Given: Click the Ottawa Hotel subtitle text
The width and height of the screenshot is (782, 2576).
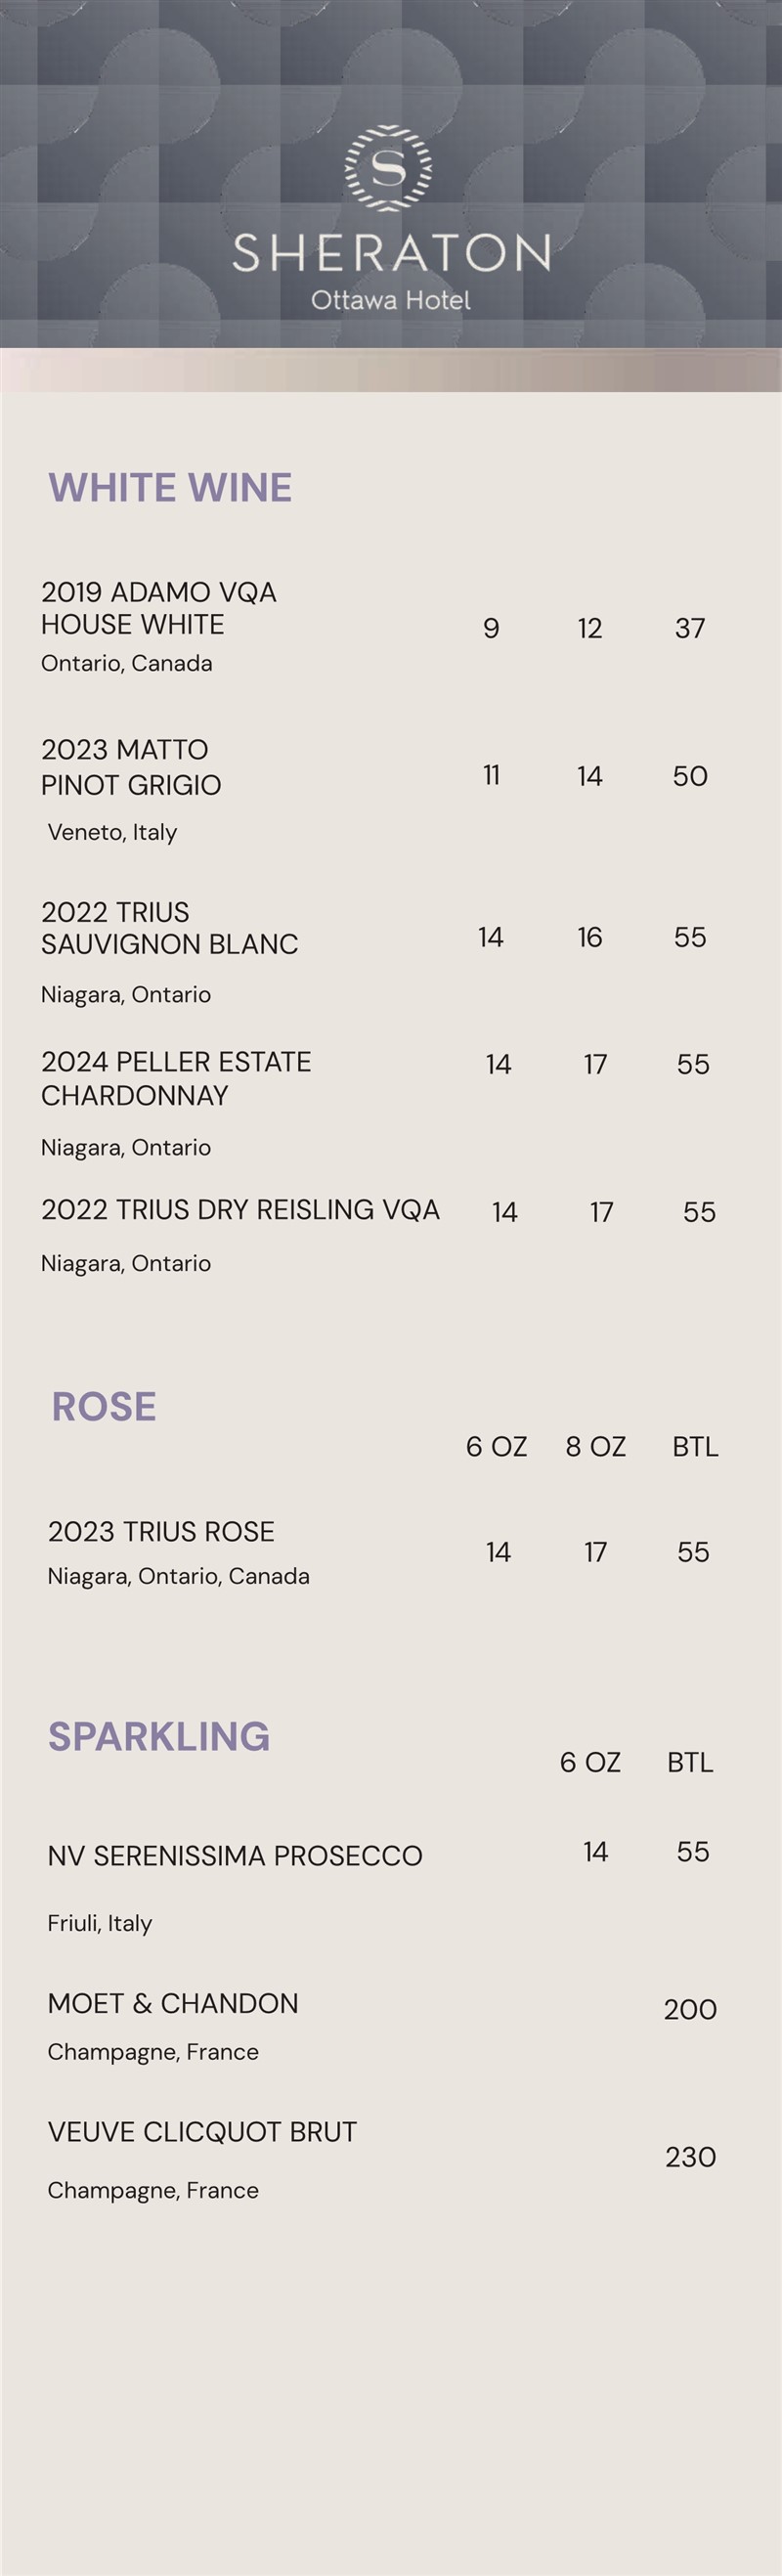Looking at the screenshot, I should click(x=390, y=300).
